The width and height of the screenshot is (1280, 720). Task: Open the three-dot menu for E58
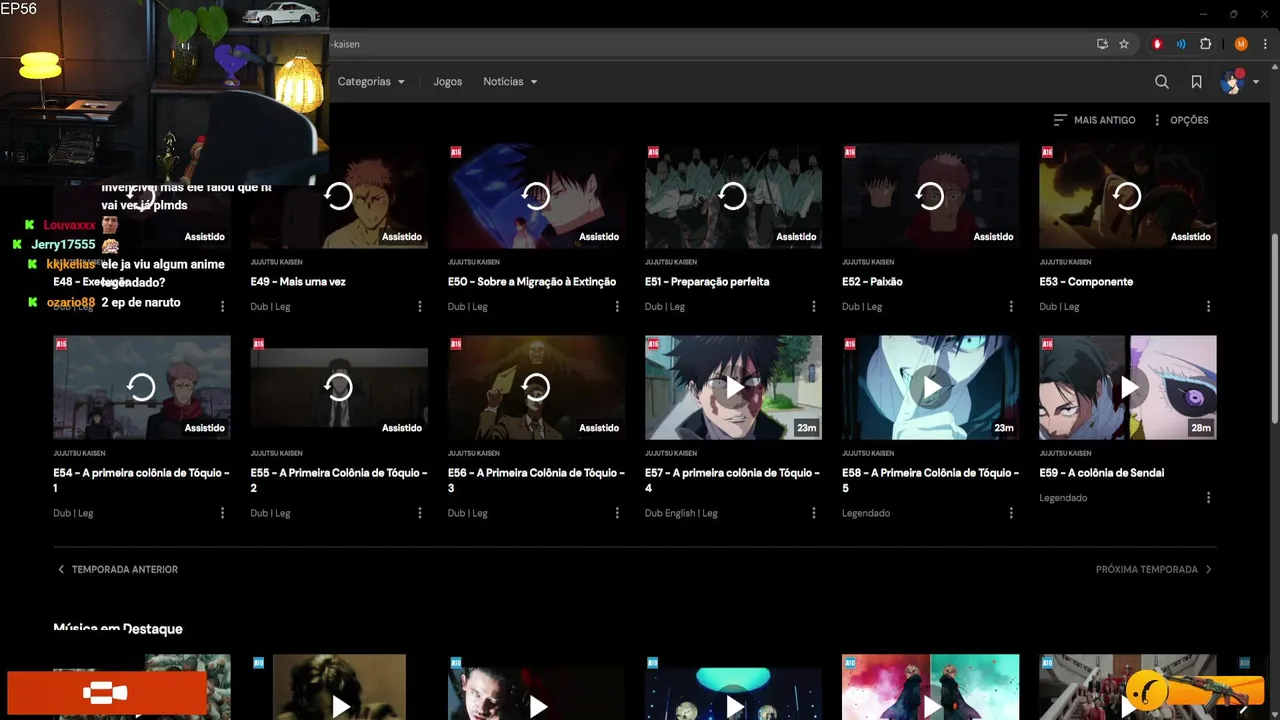[1011, 513]
